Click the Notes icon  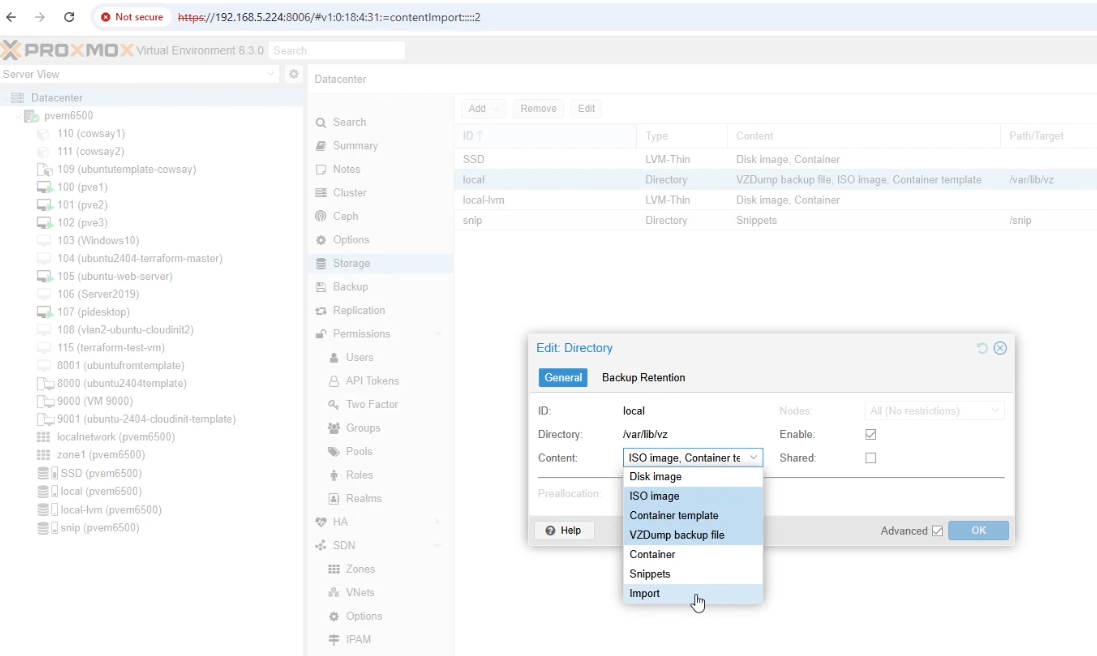click(x=321, y=169)
